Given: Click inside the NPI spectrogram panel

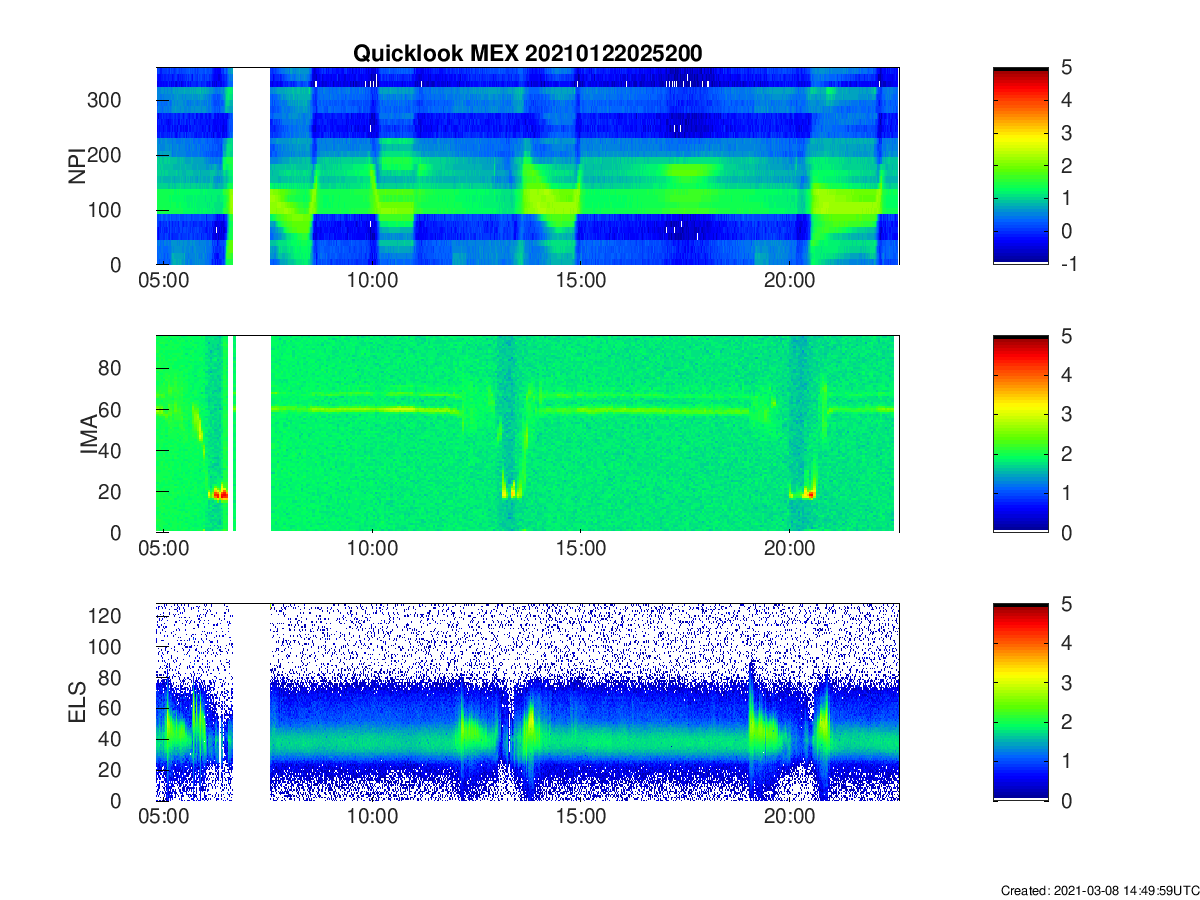Looking at the screenshot, I should point(528,166).
